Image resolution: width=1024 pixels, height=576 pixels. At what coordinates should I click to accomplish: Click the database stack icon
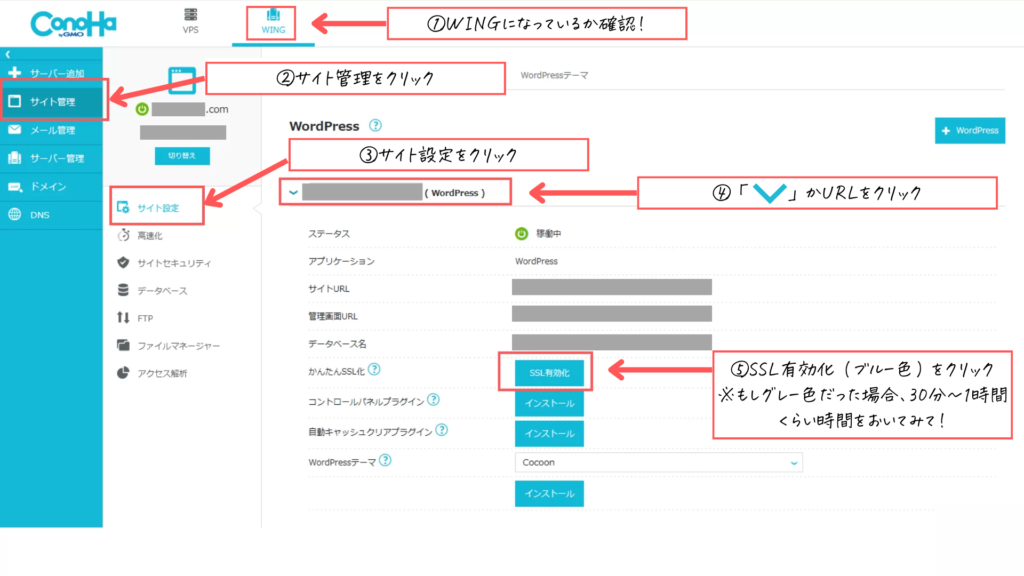coord(123,290)
